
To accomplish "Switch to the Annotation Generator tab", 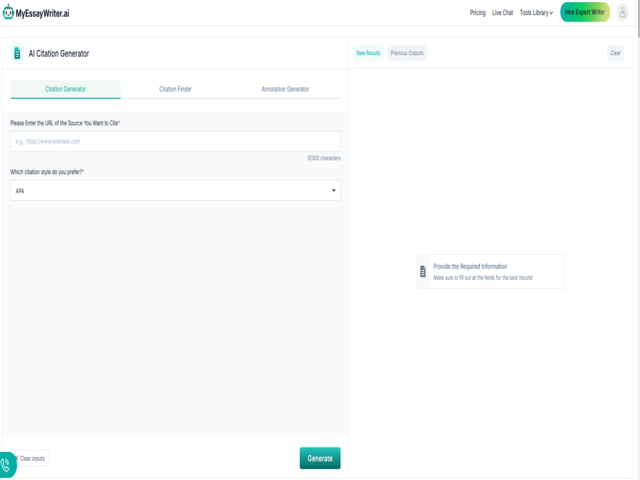I will pyautogui.click(x=285, y=89).
